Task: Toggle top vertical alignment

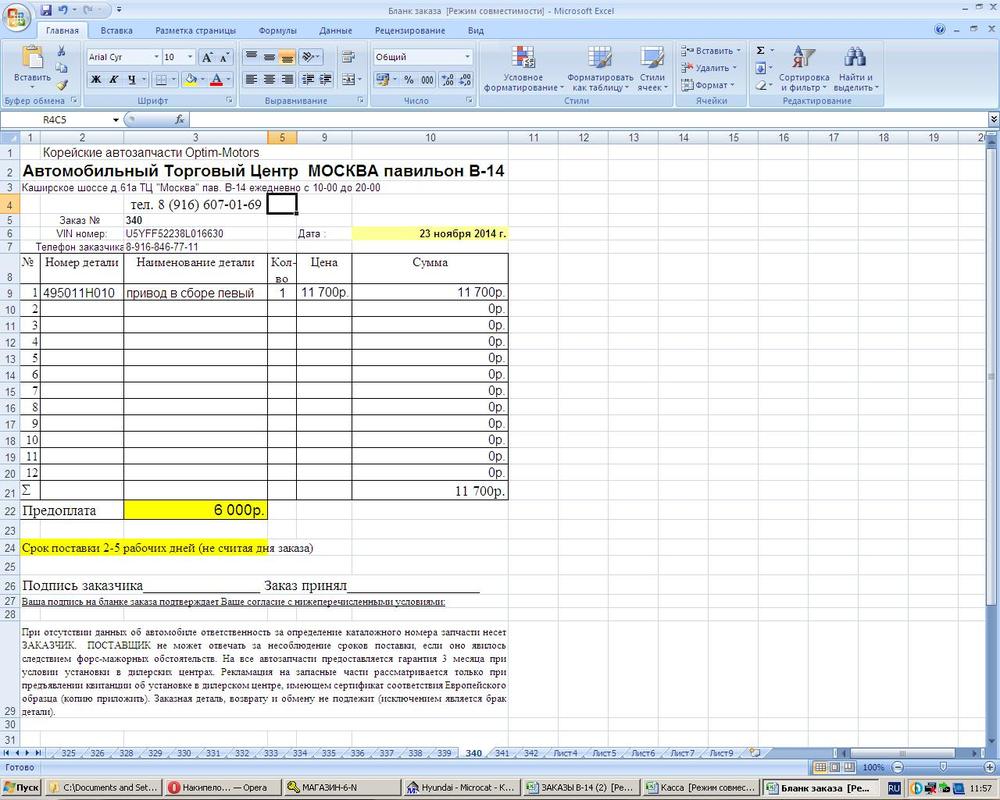Action: [251, 57]
